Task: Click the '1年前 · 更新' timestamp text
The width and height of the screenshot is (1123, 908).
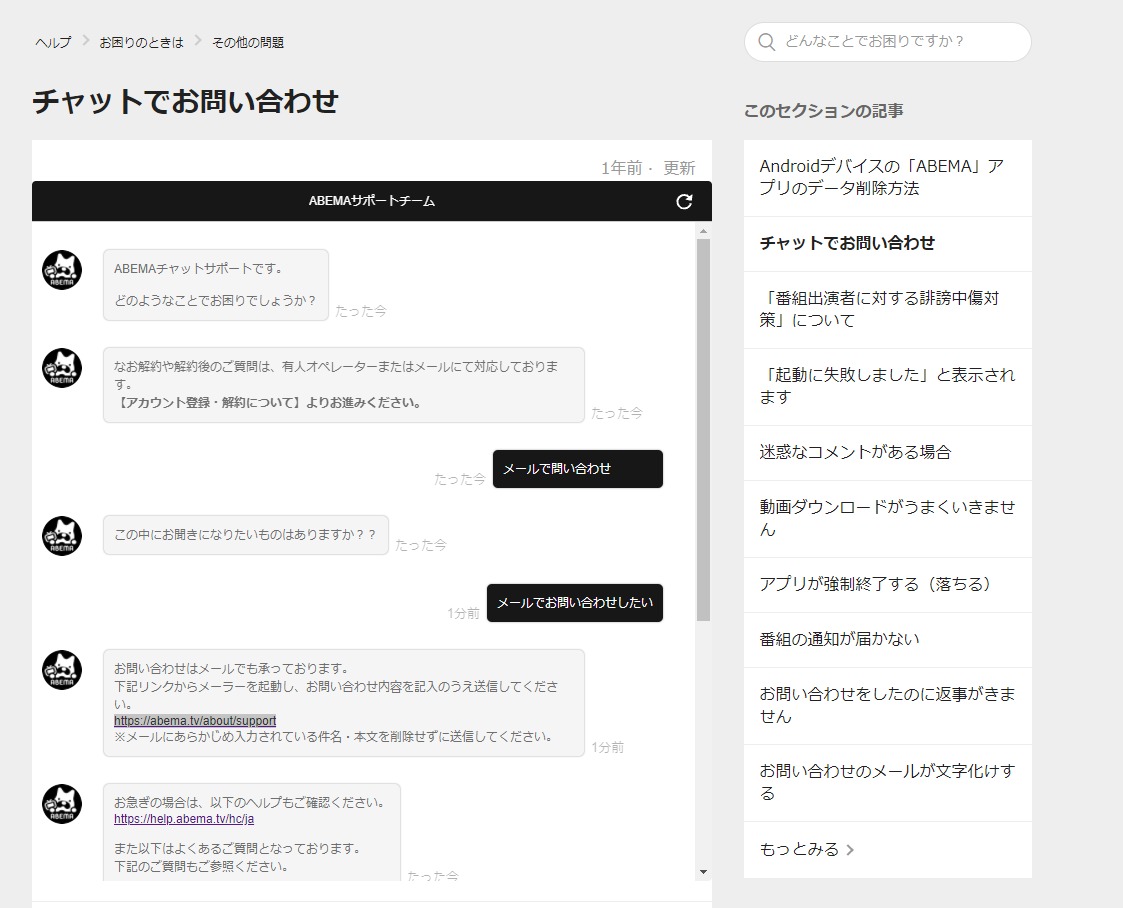Action: coord(647,168)
